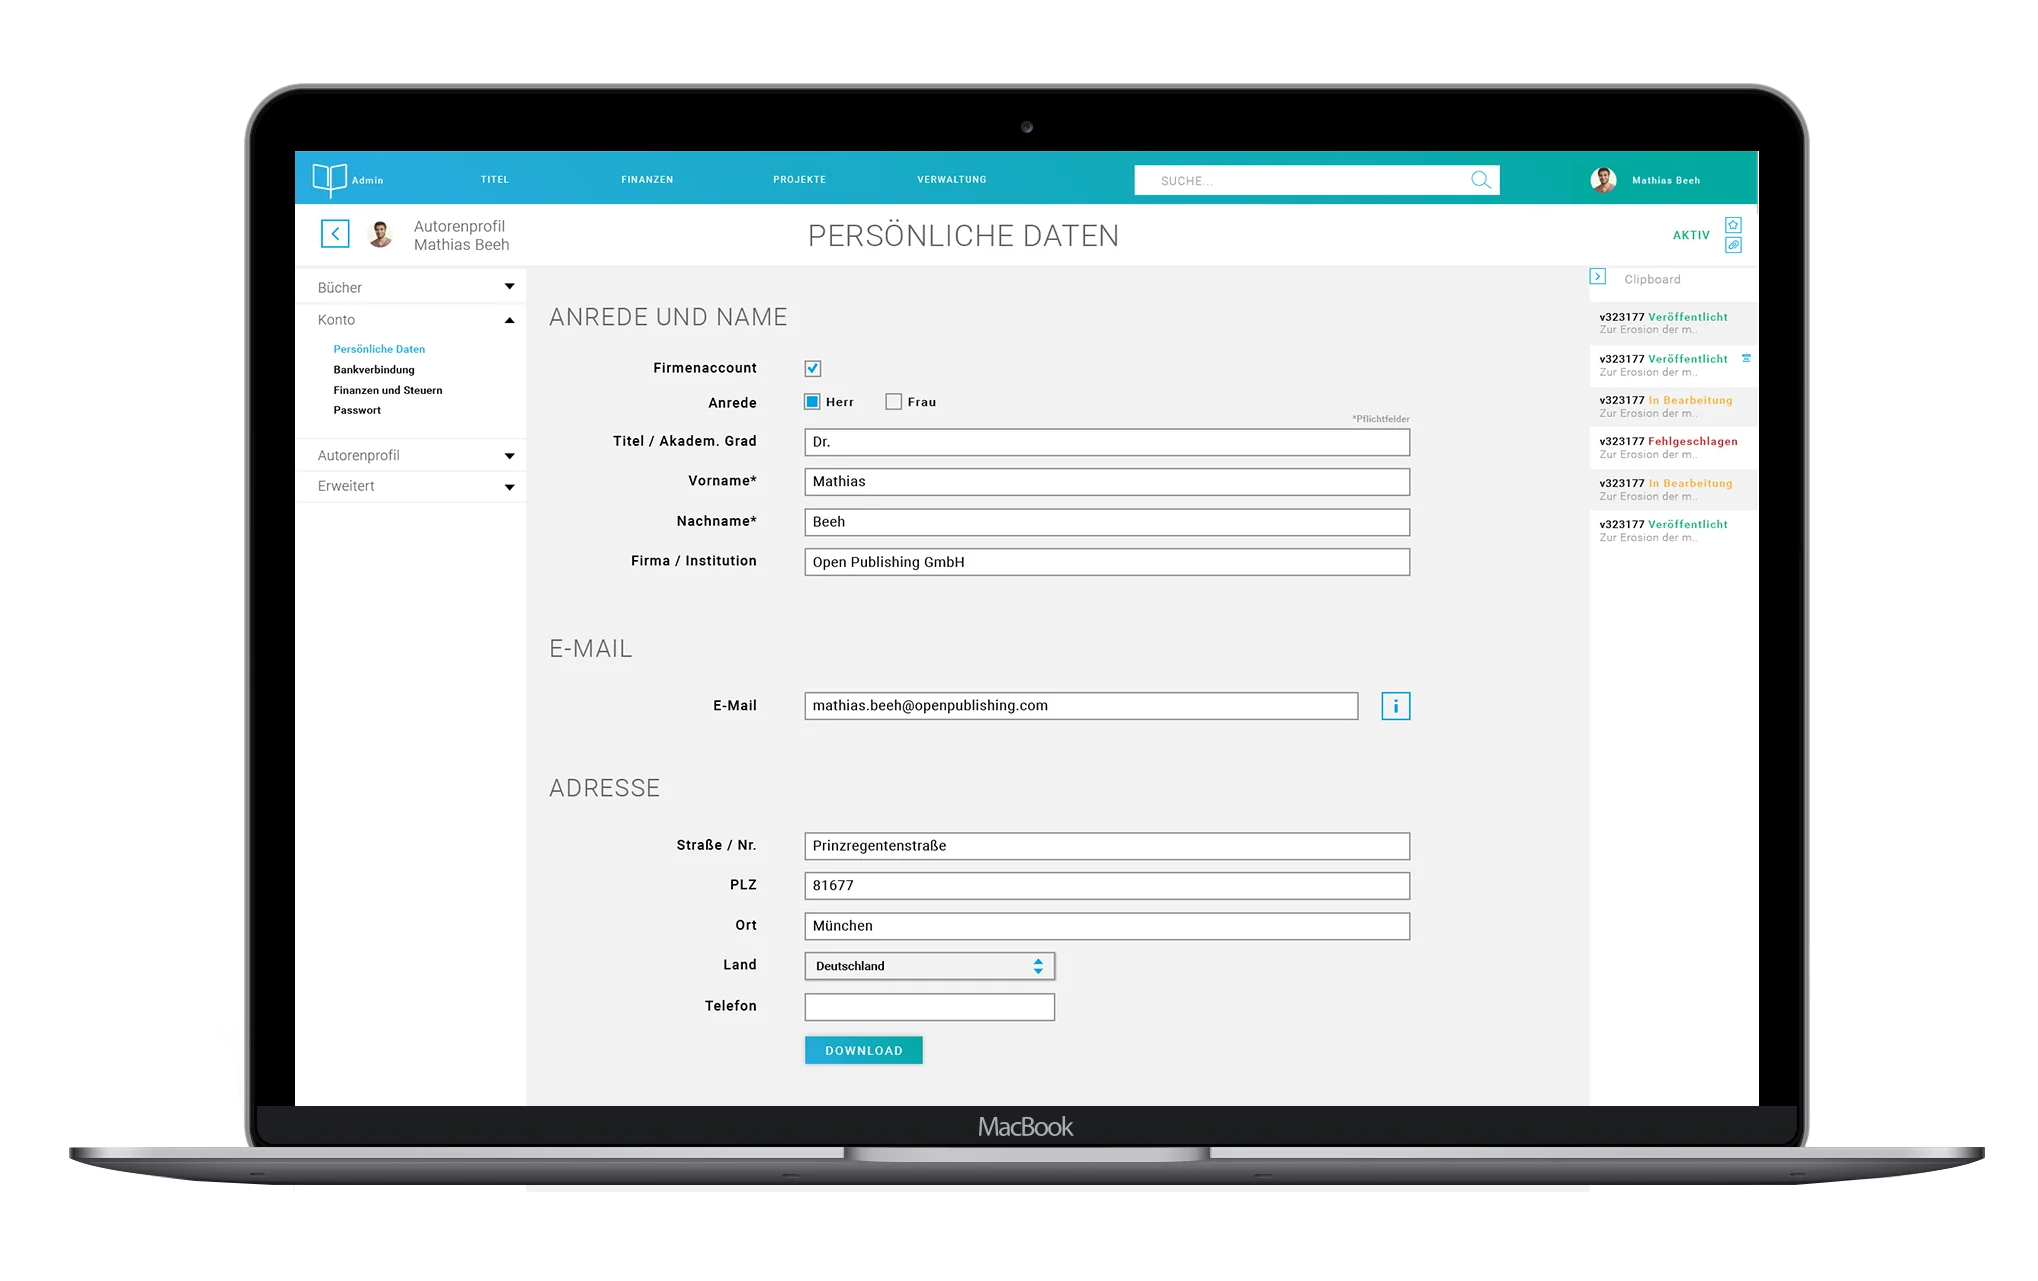Open Persönliche Daten in sidebar

tap(379, 349)
